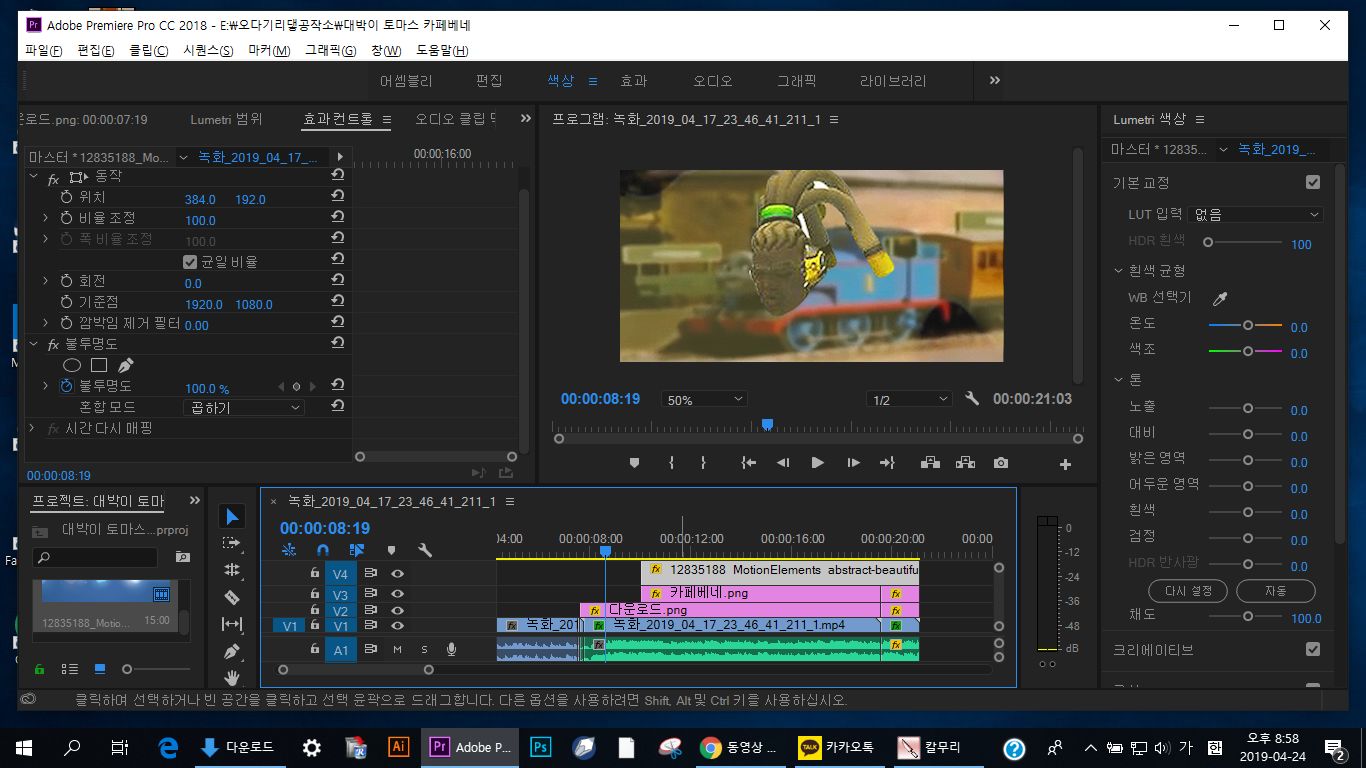The width and height of the screenshot is (1366, 768).
Task: Select the Pen tool in tools panel
Action: [232, 651]
